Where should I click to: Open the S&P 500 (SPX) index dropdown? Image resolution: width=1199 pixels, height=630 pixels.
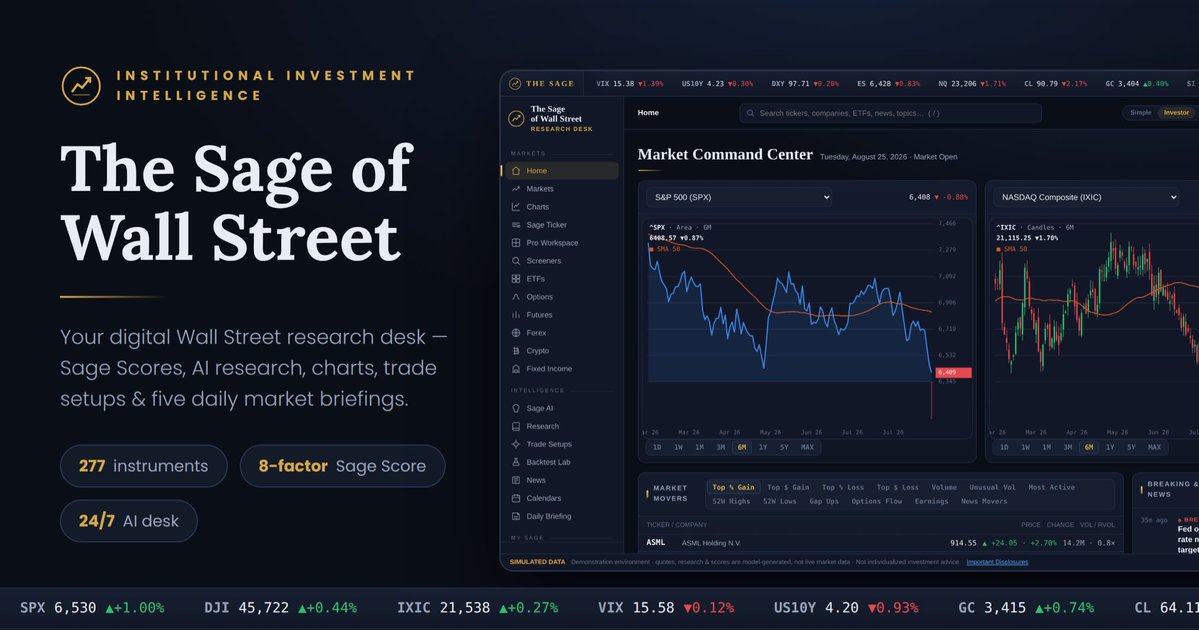click(x=739, y=197)
